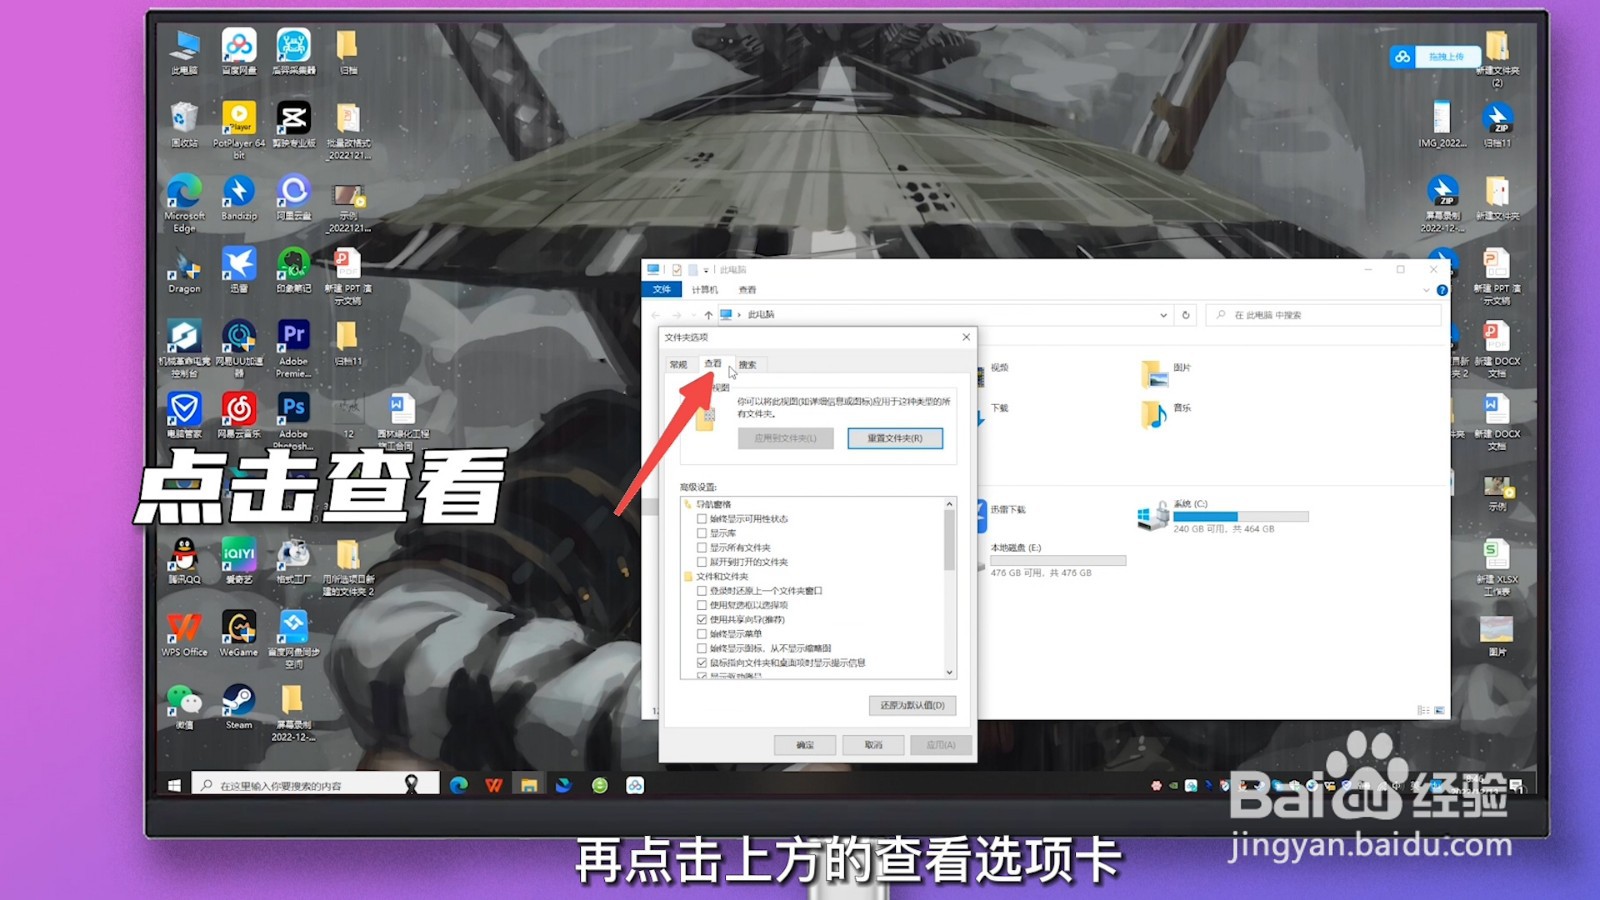Launch the 迅雷 desktop shortcut

tap(239, 270)
